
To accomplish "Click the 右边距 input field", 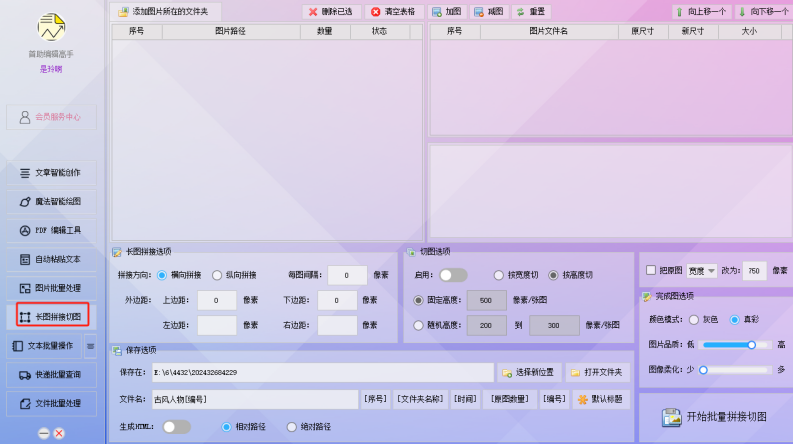I will [337, 325].
